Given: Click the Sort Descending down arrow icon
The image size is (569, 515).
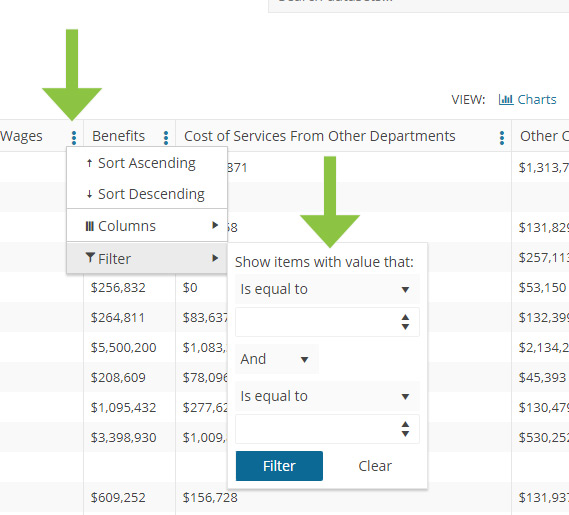Looking at the screenshot, I should point(89,194).
